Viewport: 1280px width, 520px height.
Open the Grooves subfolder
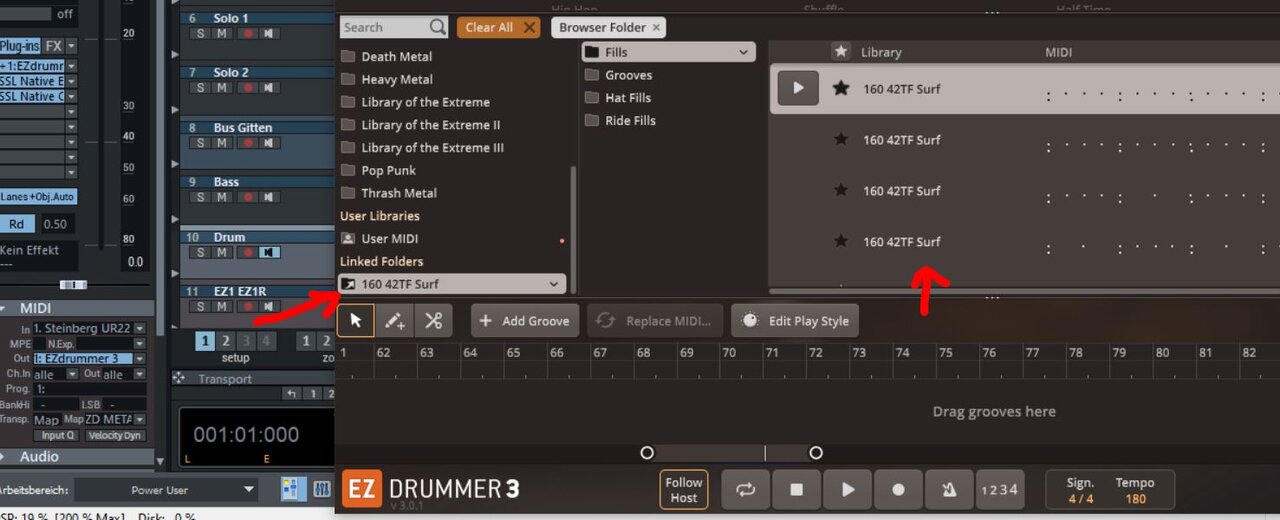point(628,75)
